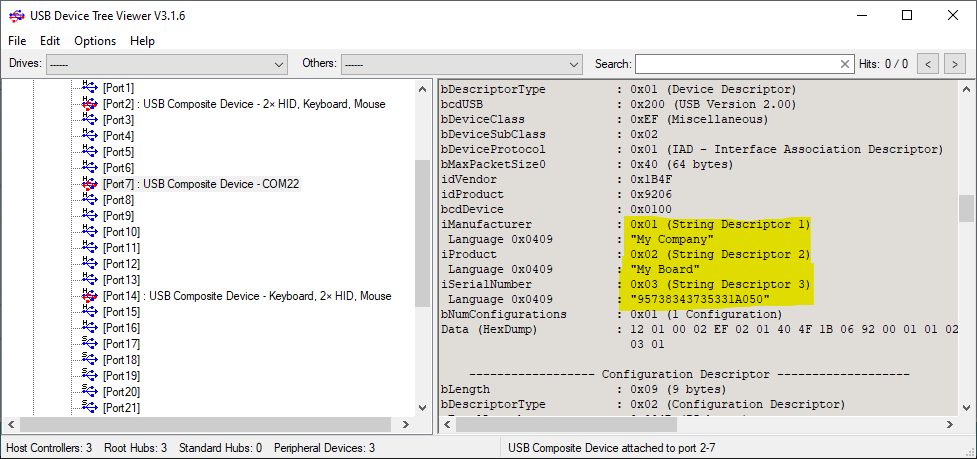Click the USB icon beside Port4

coord(90,135)
